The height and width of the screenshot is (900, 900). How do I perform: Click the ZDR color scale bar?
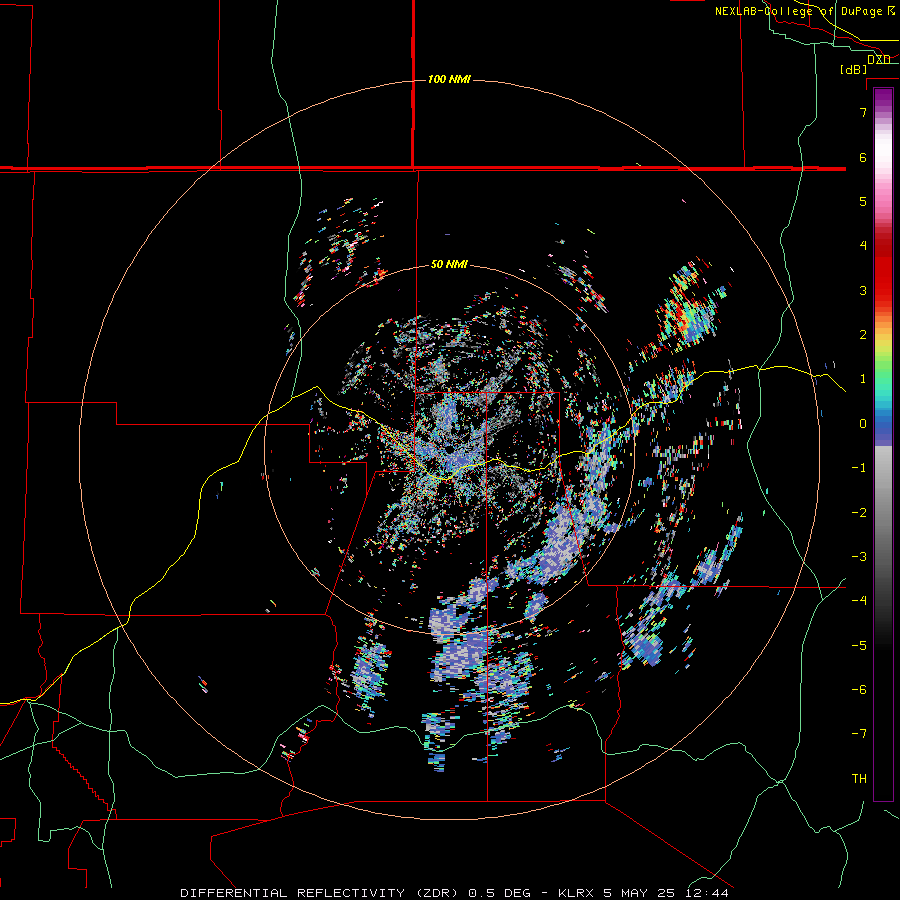(x=883, y=445)
